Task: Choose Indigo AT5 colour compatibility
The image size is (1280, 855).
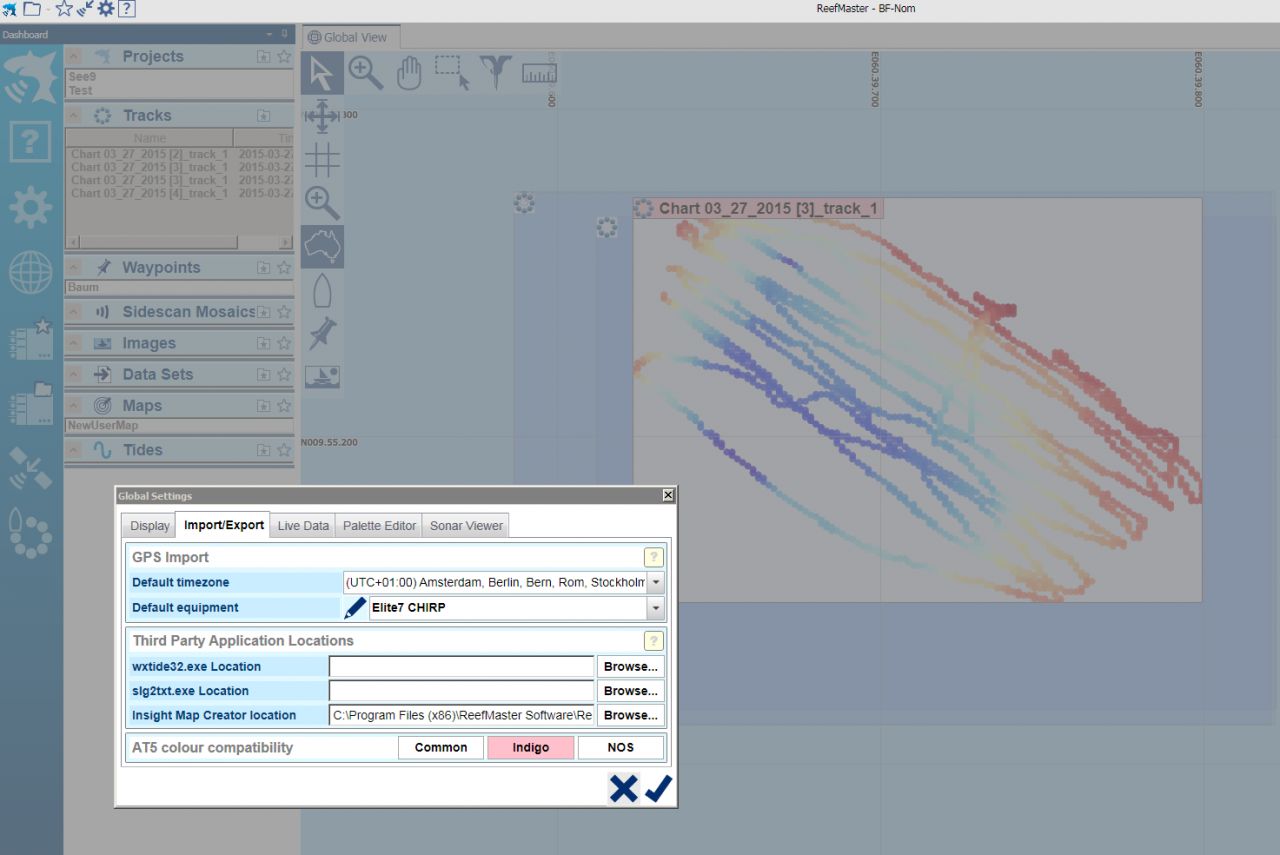Action: pyautogui.click(x=530, y=747)
